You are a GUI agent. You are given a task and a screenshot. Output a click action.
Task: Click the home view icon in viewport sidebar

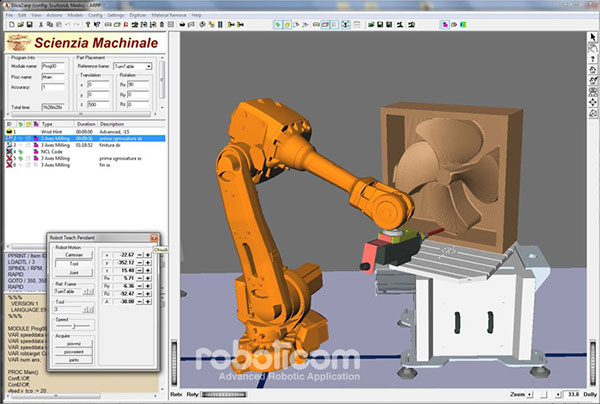(593, 70)
